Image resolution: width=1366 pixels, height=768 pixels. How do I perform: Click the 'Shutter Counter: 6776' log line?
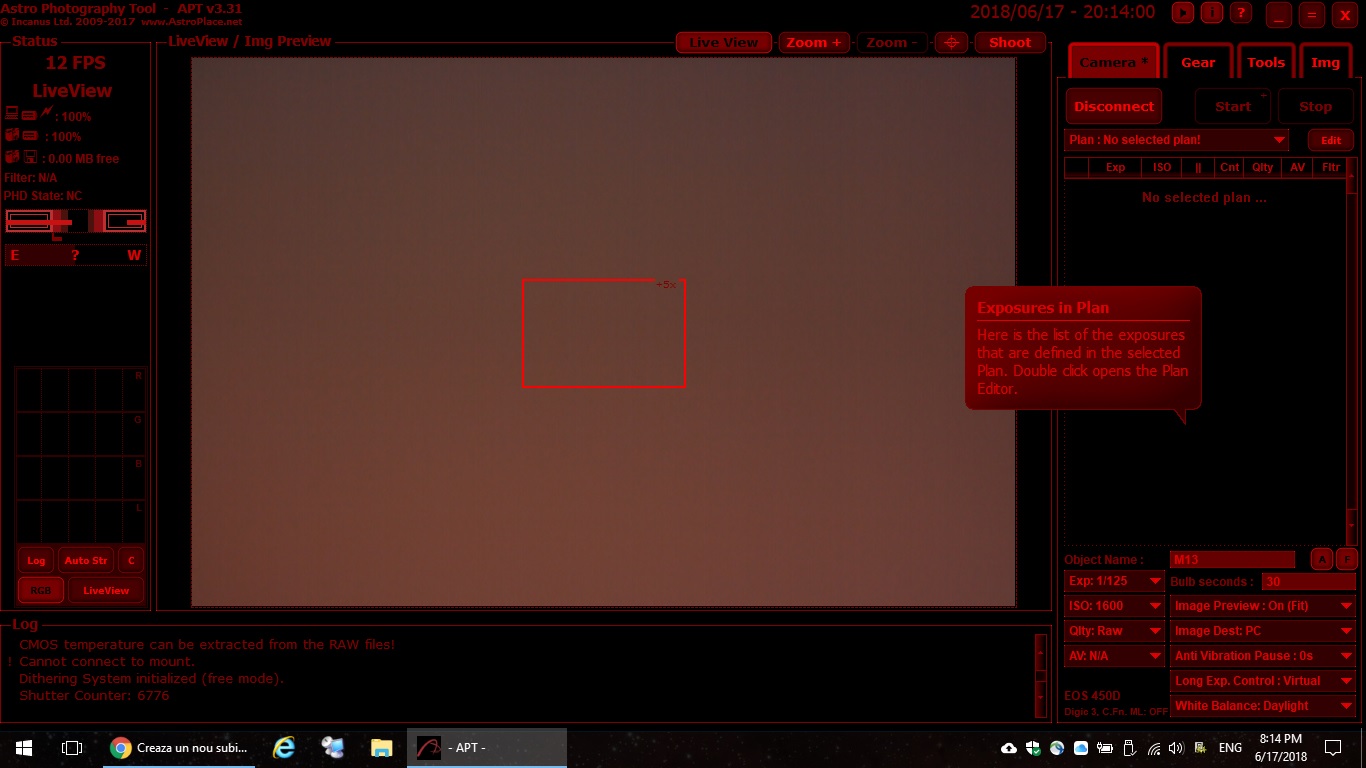coord(94,695)
